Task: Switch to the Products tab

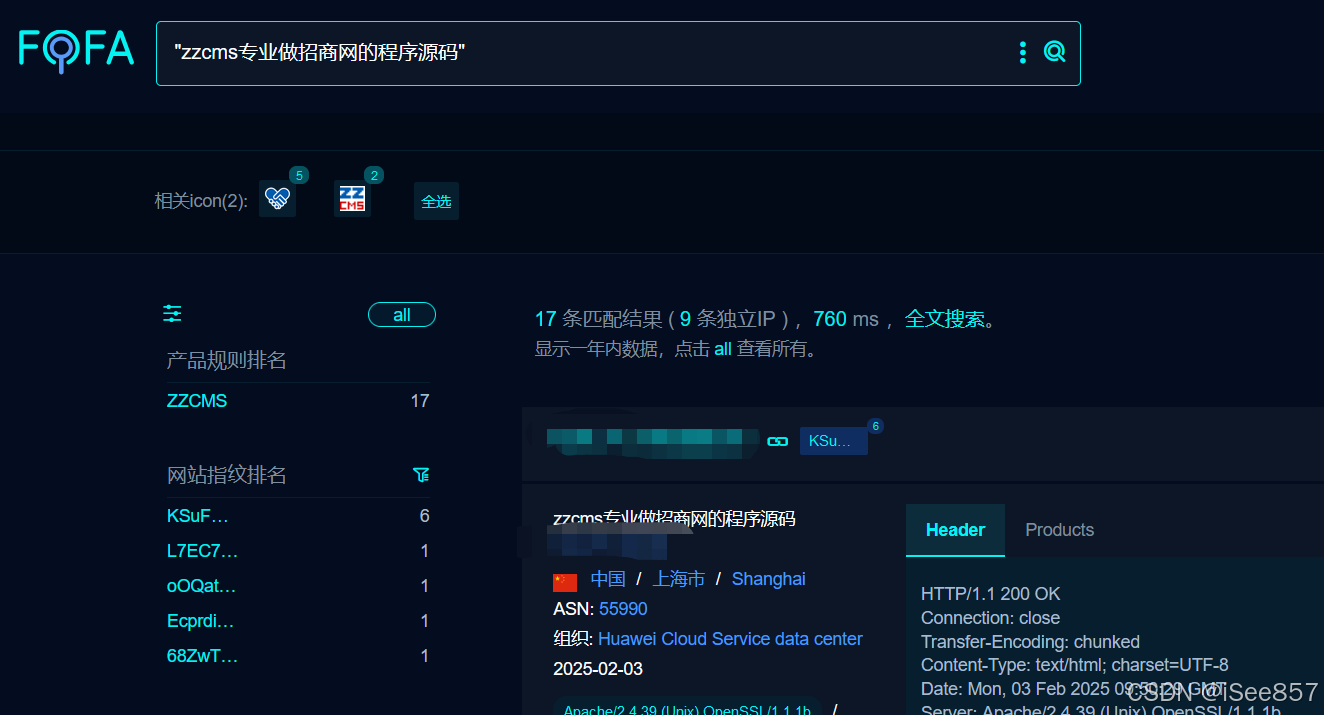Action: click(1059, 530)
